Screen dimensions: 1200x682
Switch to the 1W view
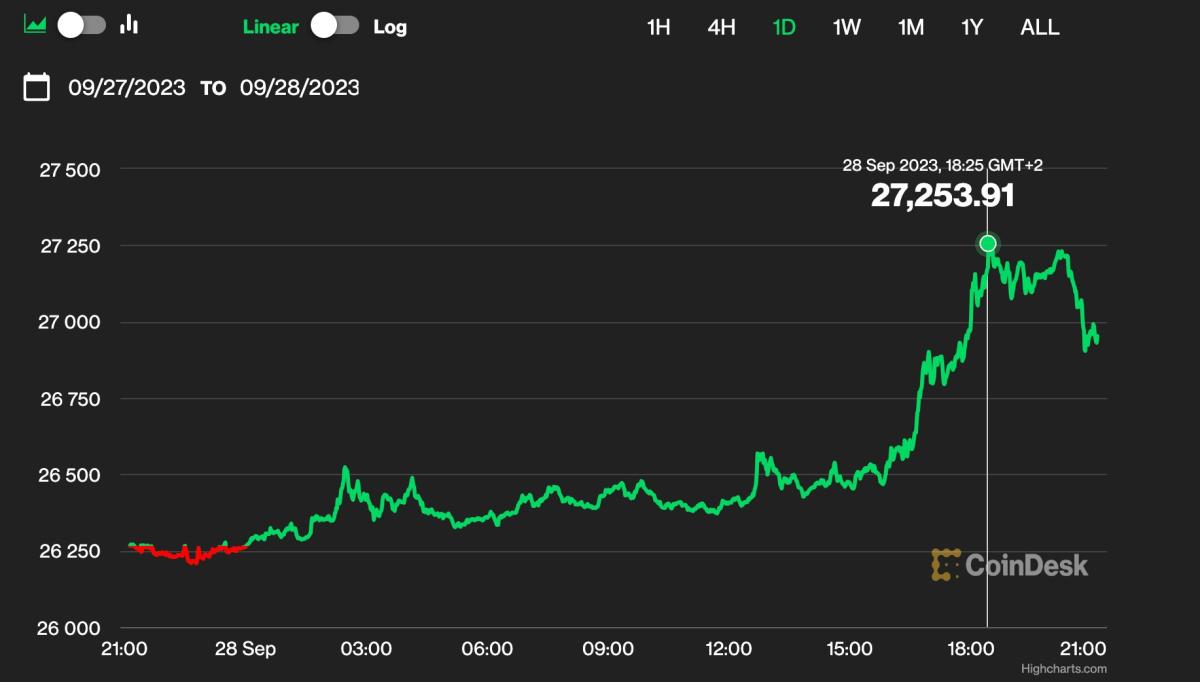click(845, 27)
